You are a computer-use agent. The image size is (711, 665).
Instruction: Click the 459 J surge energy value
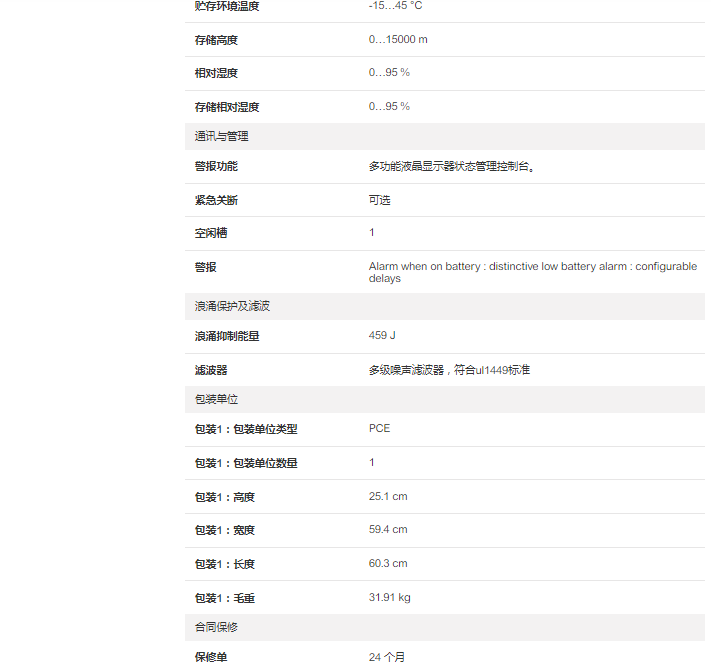[382, 336]
